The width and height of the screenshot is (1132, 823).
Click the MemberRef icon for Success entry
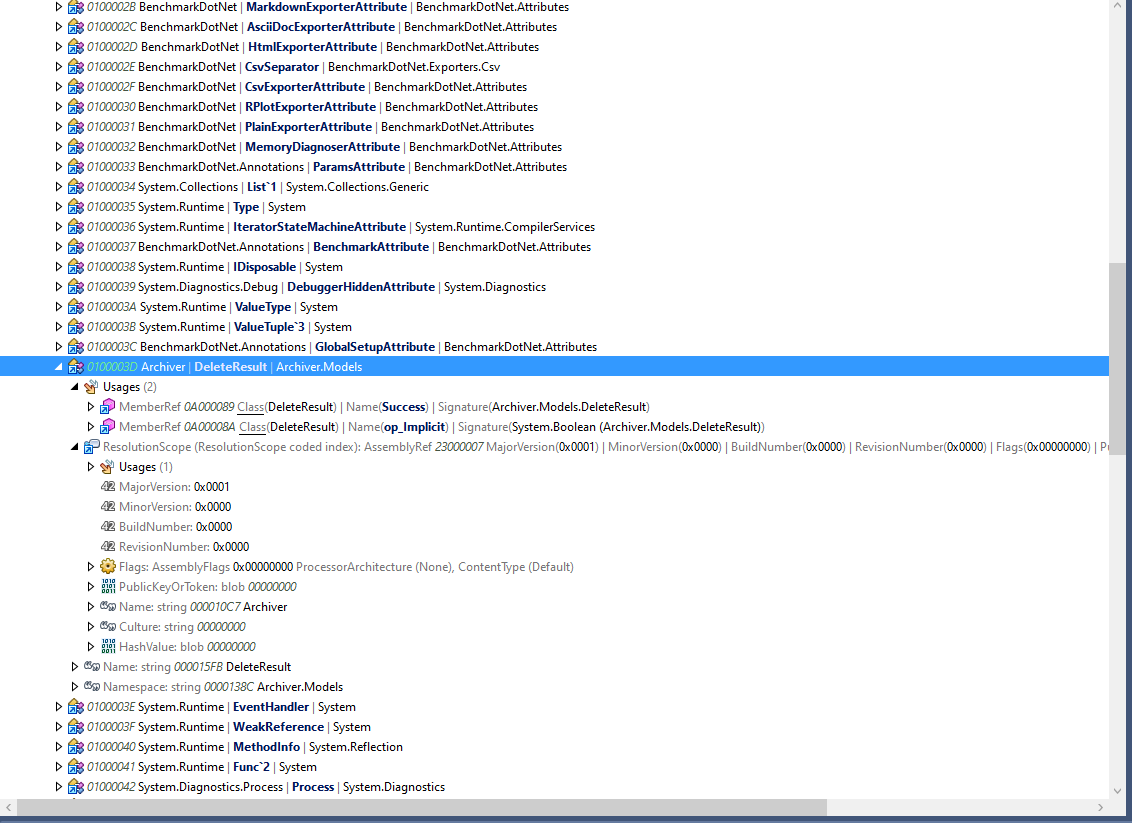108,407
